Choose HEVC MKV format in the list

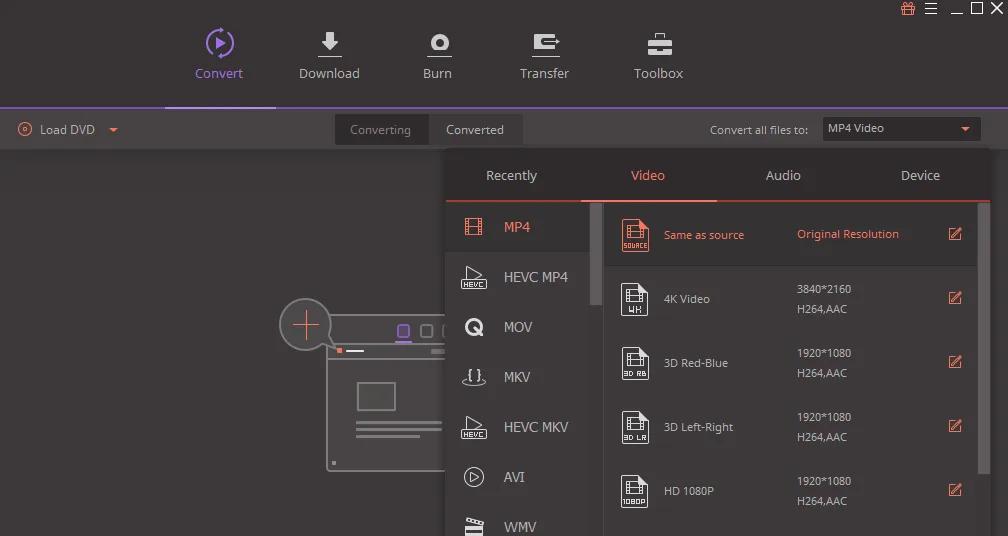coord(518,427)
